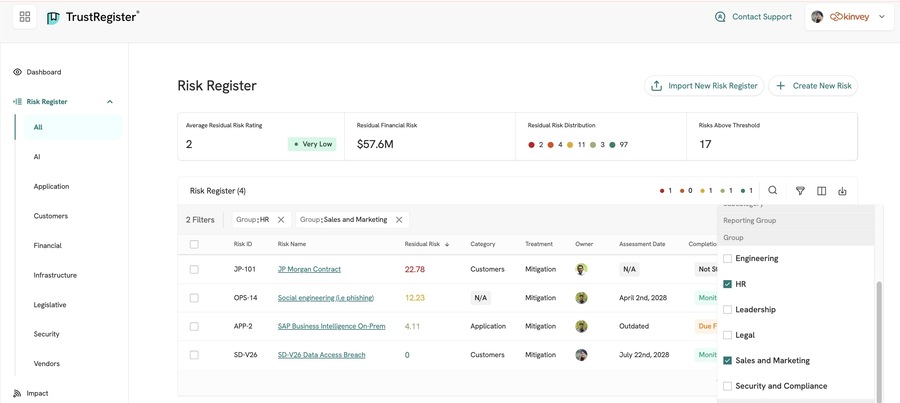Tick the checkbox for APP-2 row

tap(194, 326)
